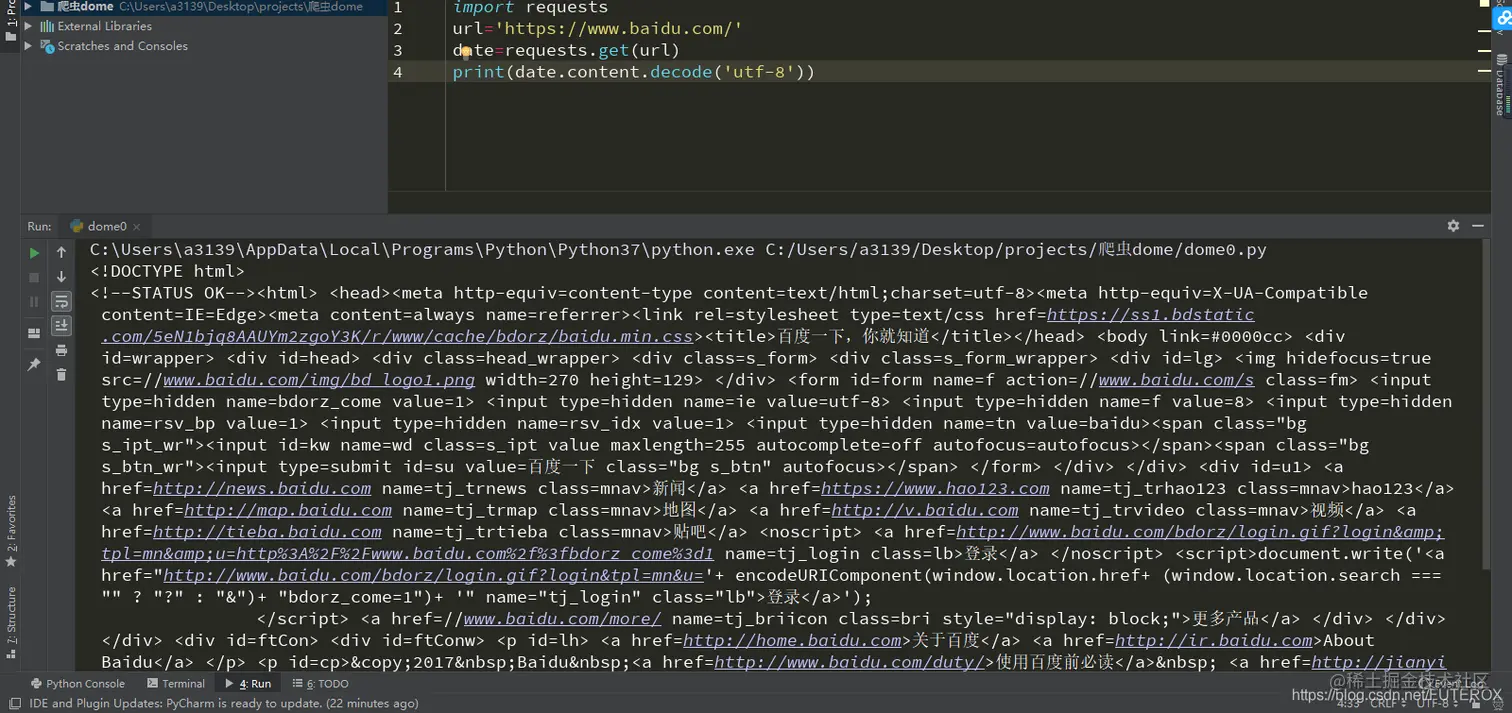The image size is (1512, 713).
Task: Click the url assignment on line 2
Action: tap(597, 29)
